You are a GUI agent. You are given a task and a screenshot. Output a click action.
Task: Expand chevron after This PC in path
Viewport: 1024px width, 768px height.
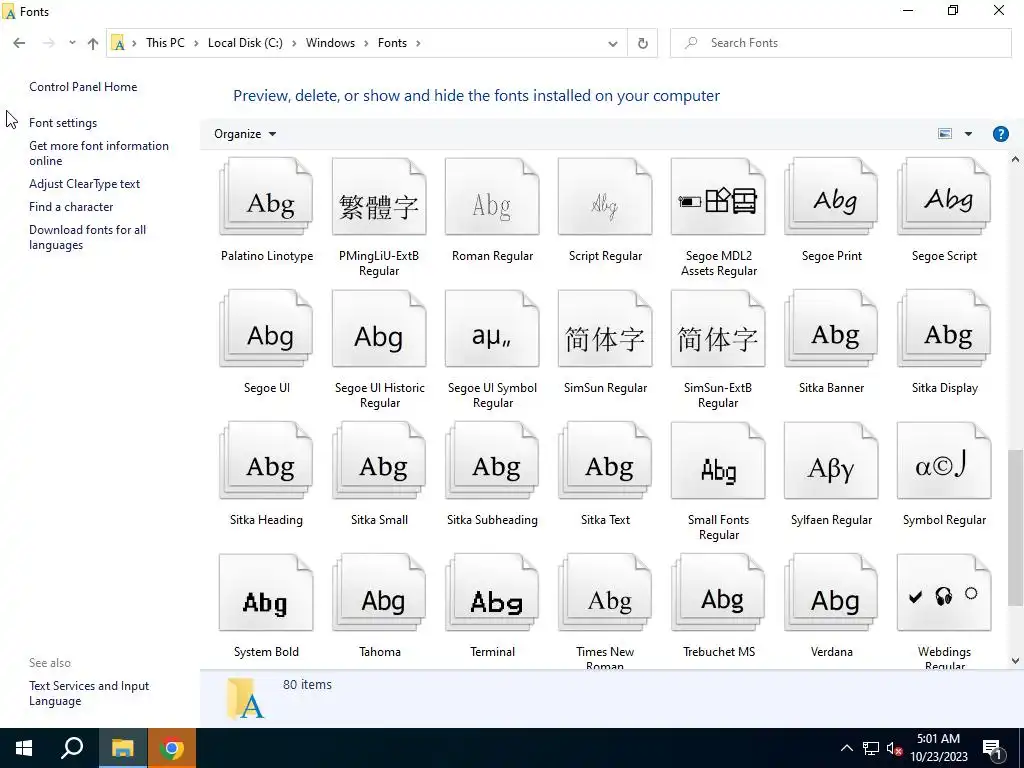coord(196,43)
